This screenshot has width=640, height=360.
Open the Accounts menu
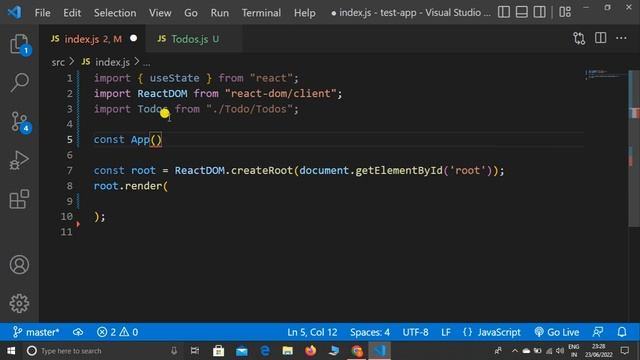coord(19,264)
